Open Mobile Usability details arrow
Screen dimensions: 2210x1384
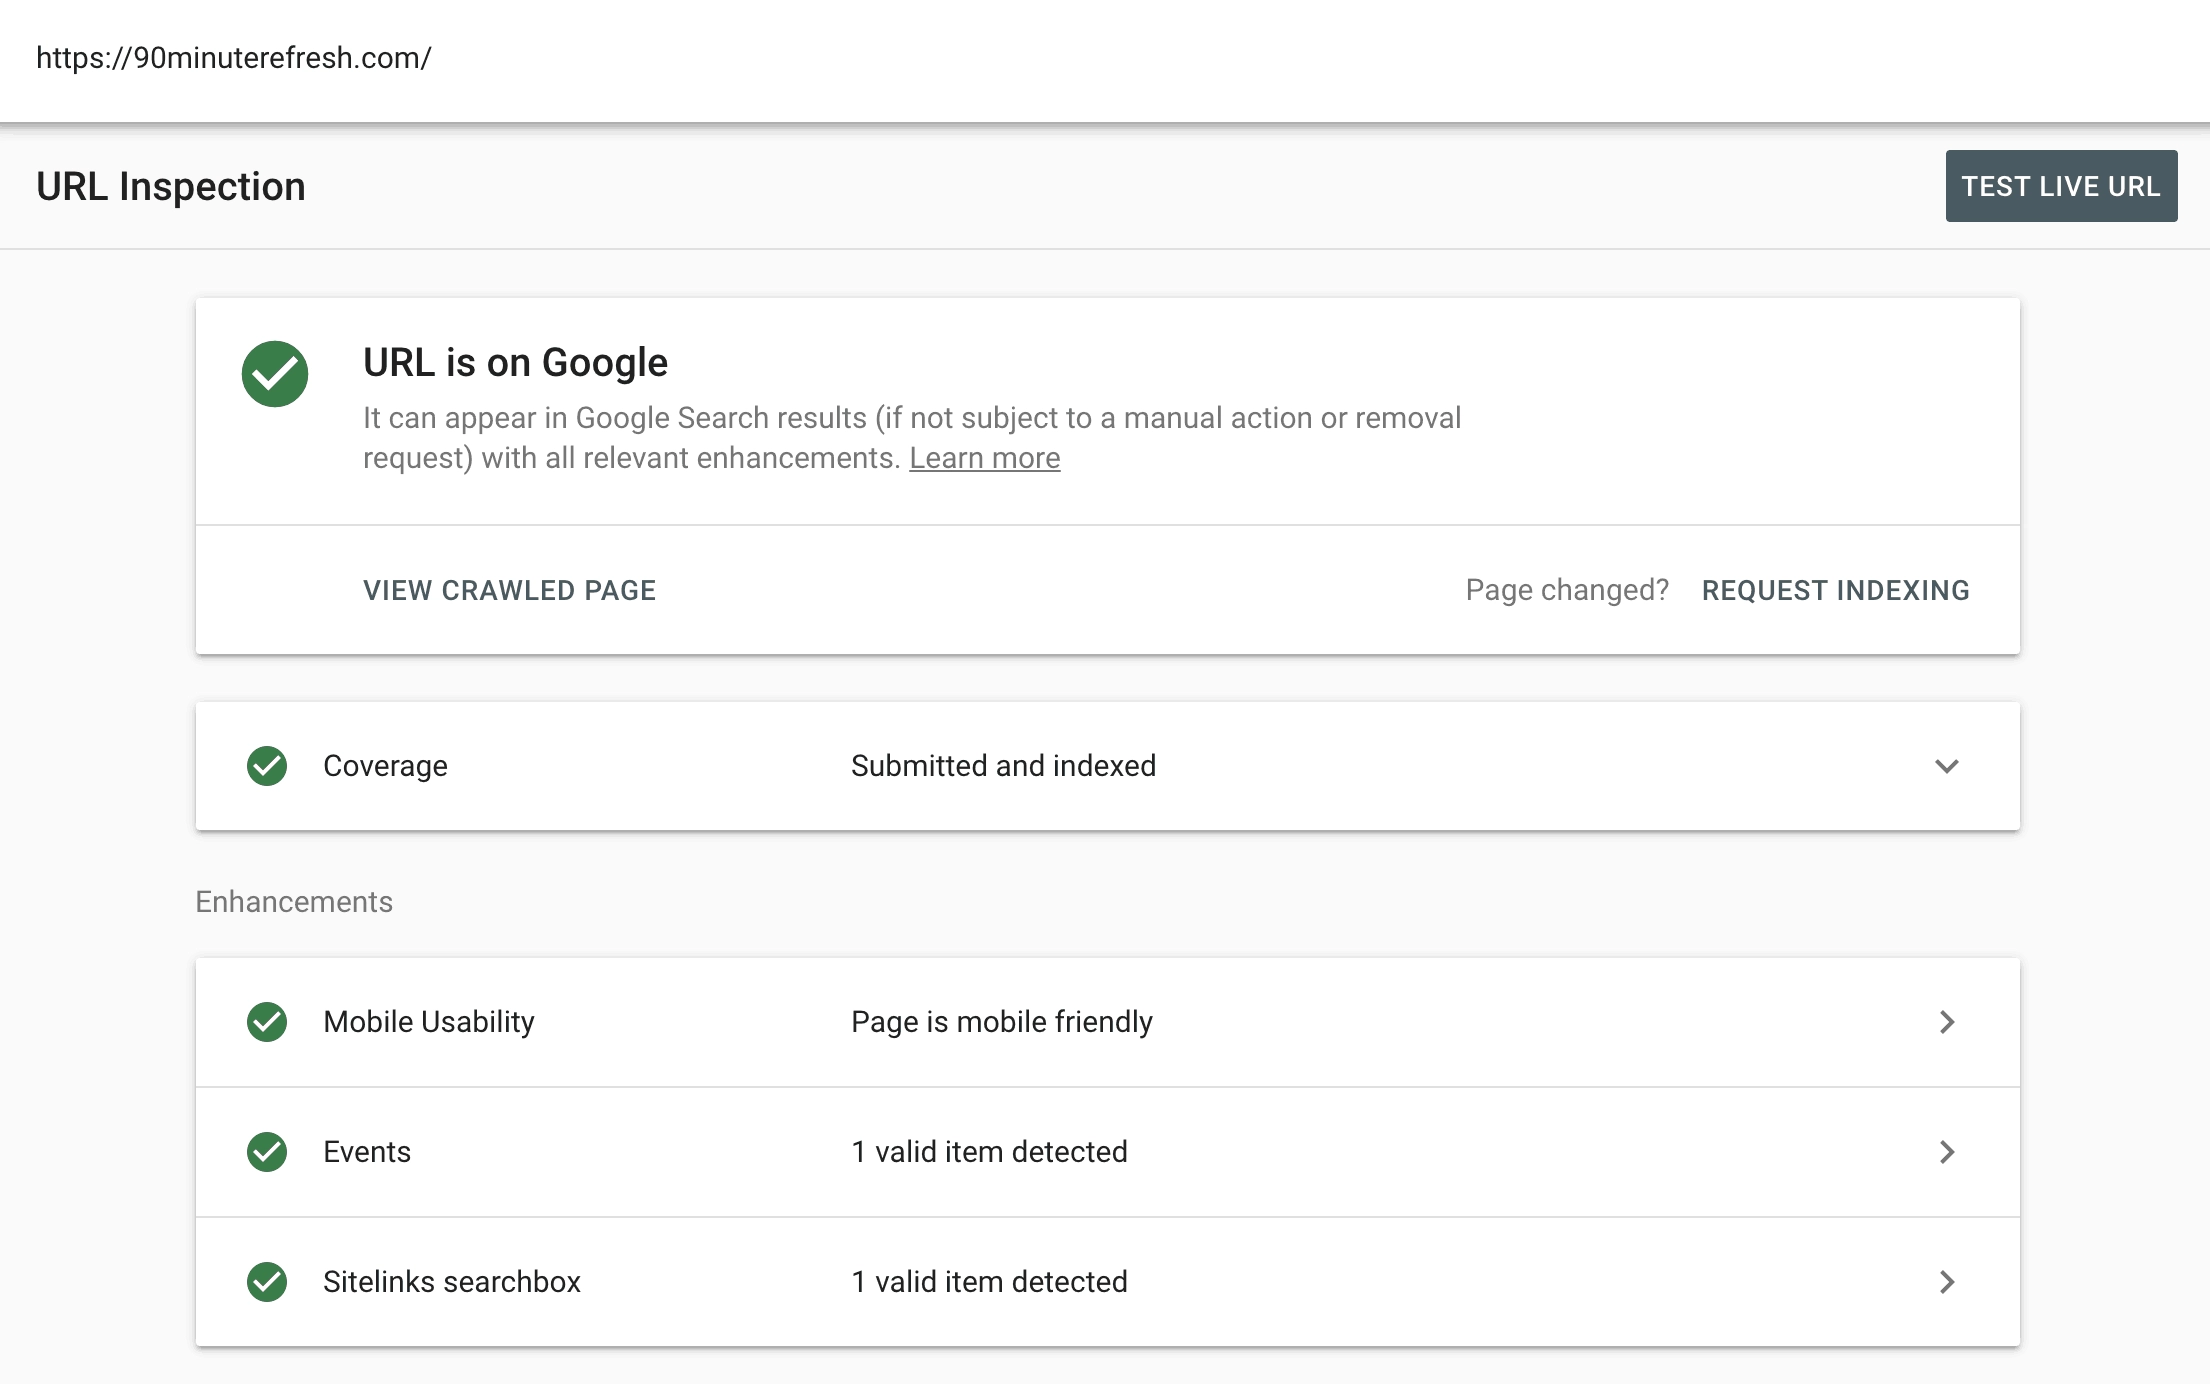click(1946, 1022)
